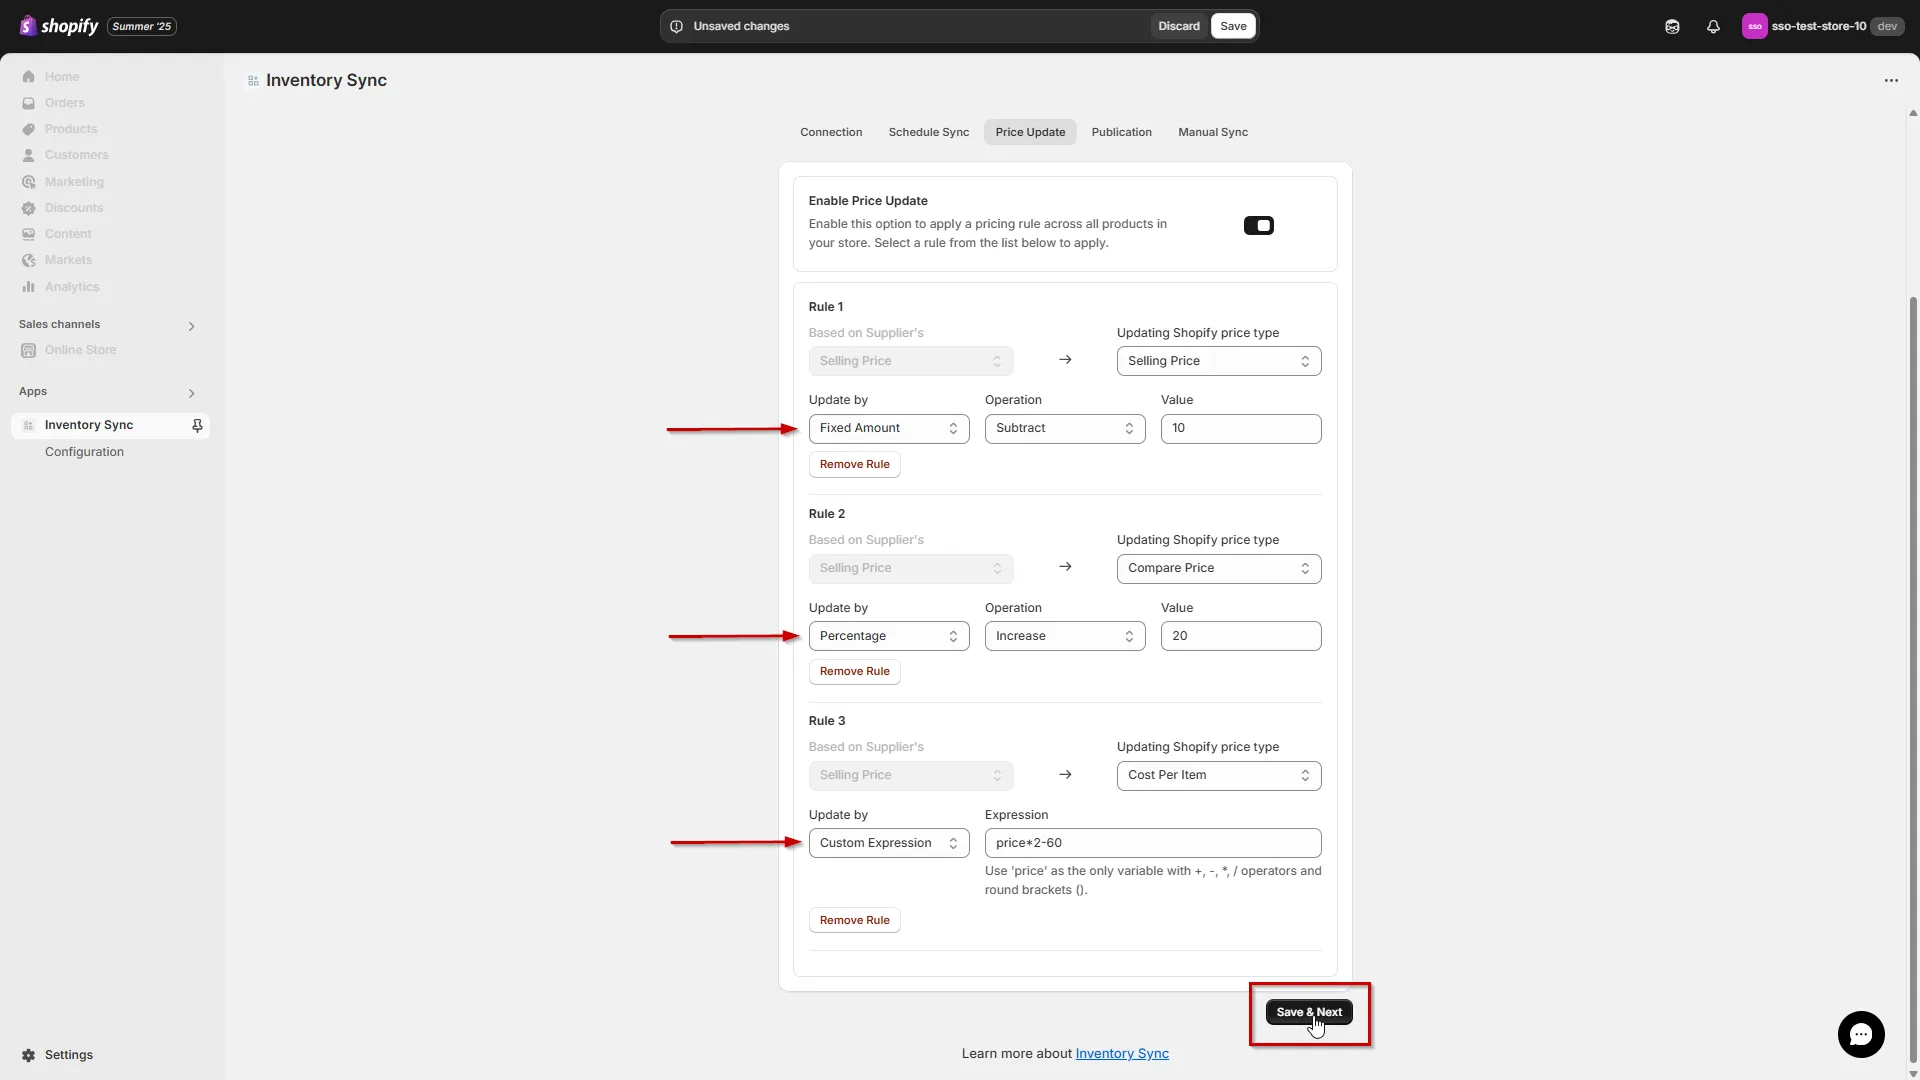Open Marketing in sidebar
This screenshot has height=1080, width=1920.
[74, 182]
